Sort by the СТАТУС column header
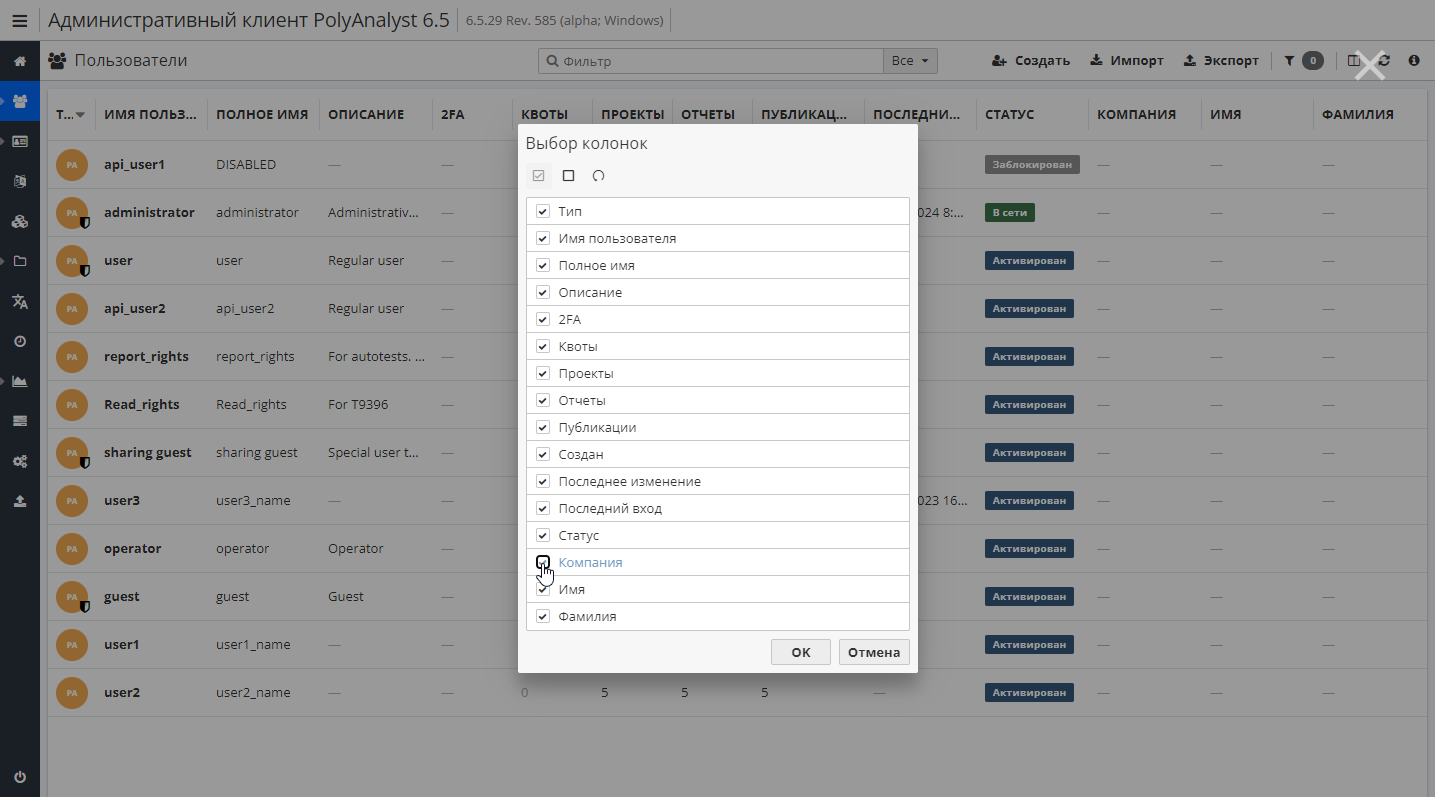The width and height of the screenshot is (1435, 797). tap(1009, 115)
